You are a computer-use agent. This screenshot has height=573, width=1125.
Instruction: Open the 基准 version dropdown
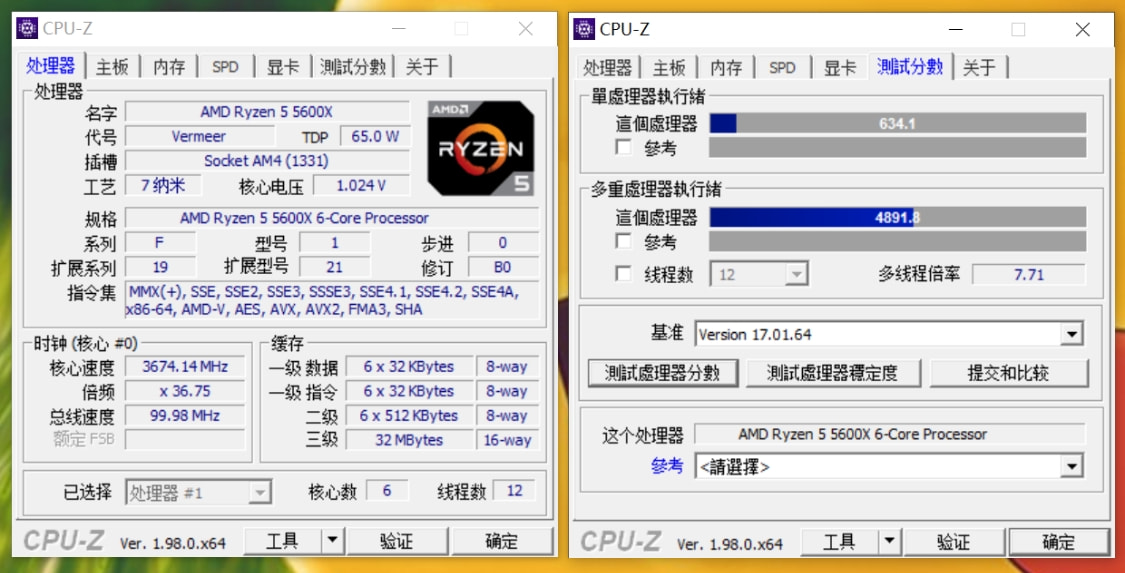tap(889, 334)
